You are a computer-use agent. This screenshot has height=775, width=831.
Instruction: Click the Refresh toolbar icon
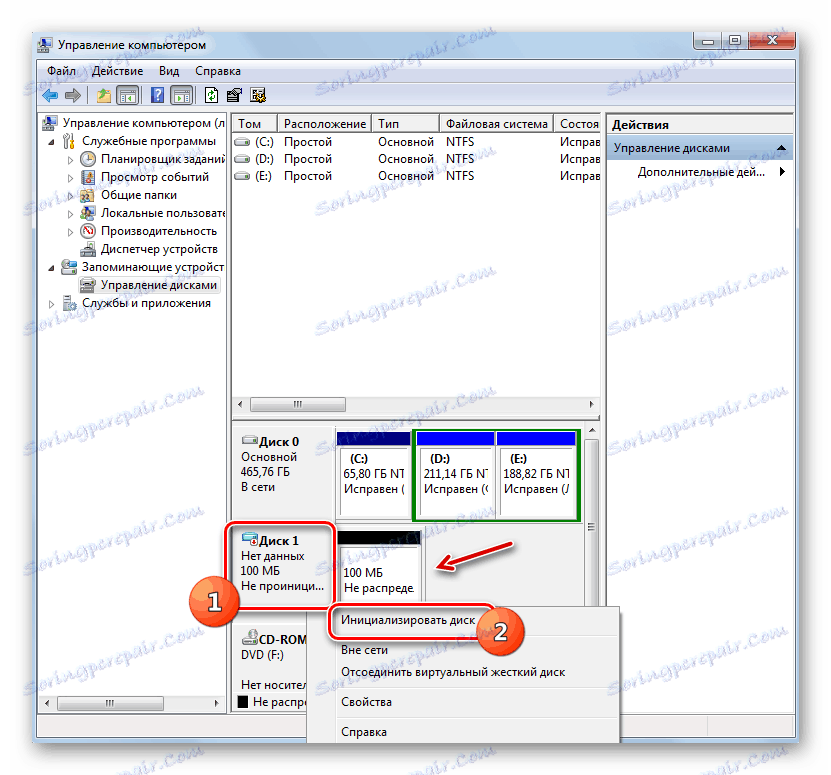tap(211, 95)
